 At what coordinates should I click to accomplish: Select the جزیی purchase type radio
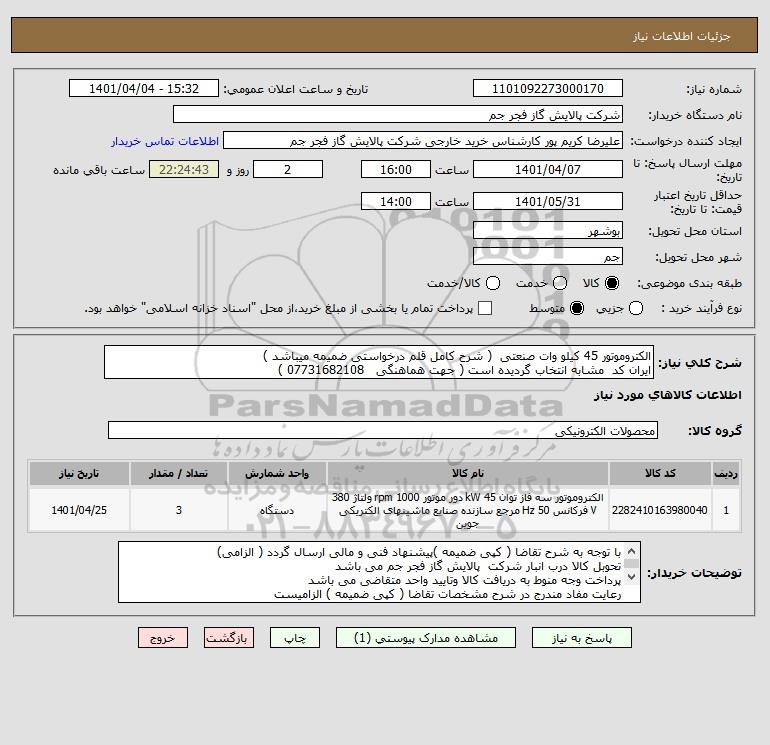click(636, 308)
